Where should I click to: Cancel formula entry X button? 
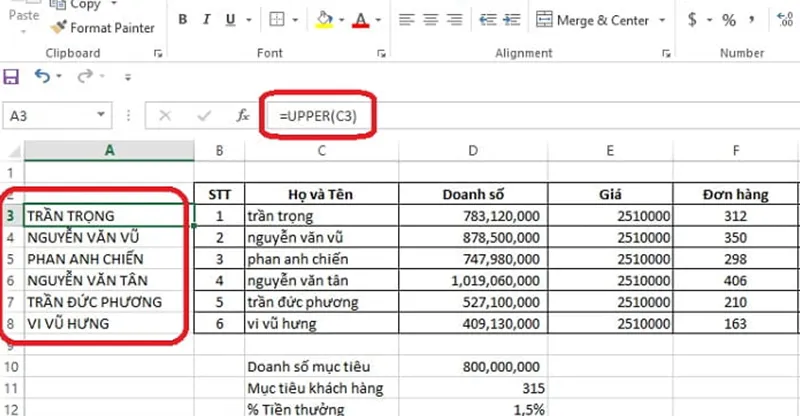point(165,116)
